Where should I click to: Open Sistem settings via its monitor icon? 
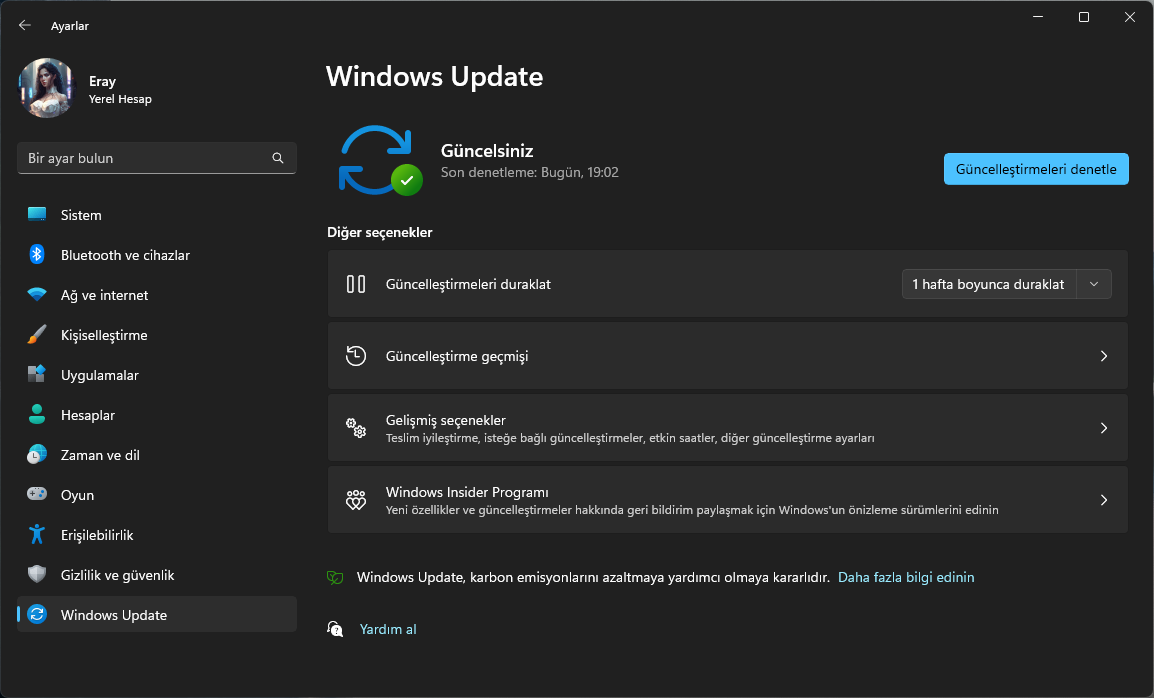(37, 215)
